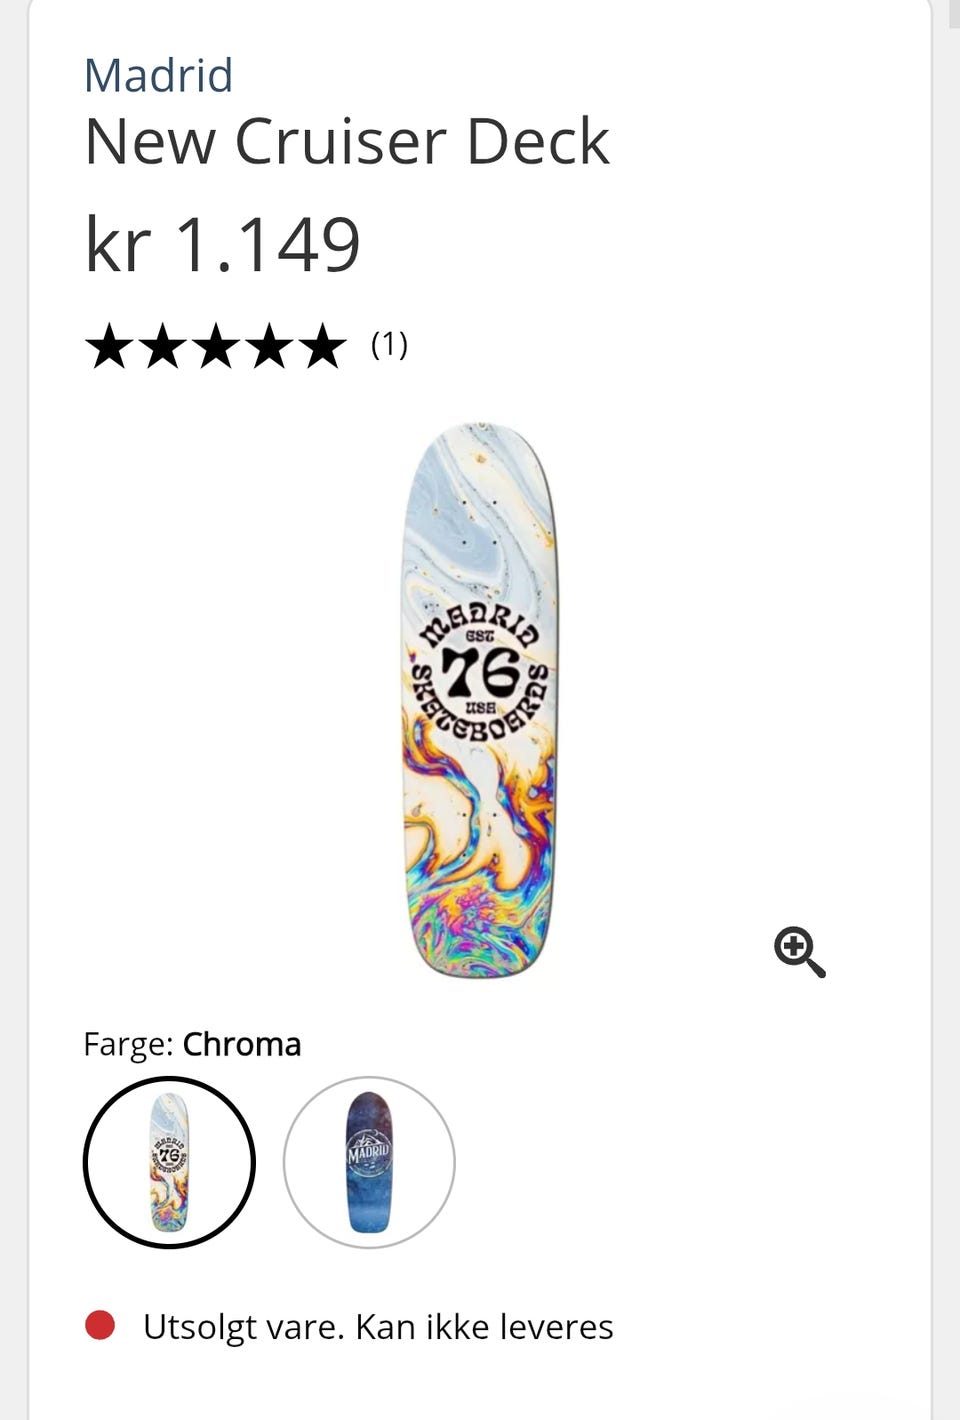This screenshot has width=960, height=1420.
Task: Click the red sold-out status dot
Action: tap(100, 1325)
